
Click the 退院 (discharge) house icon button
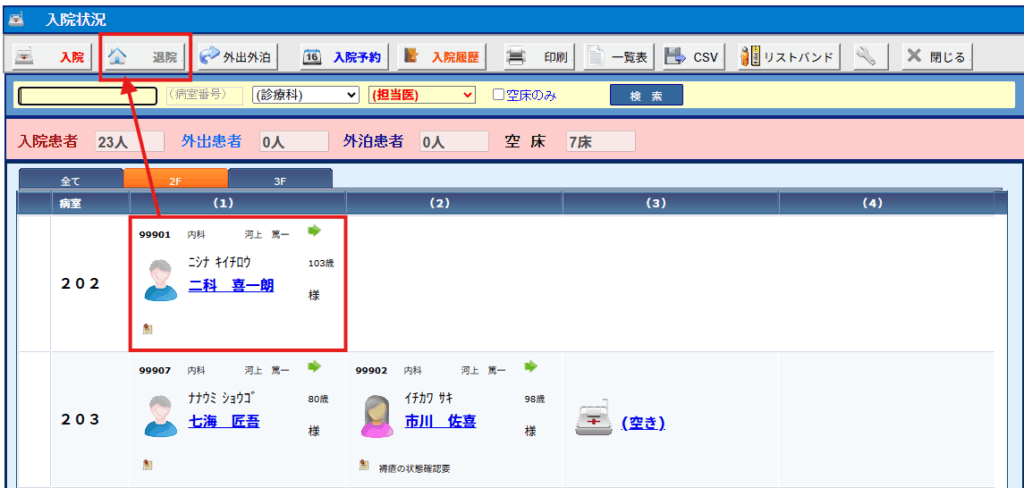[145, 57]
